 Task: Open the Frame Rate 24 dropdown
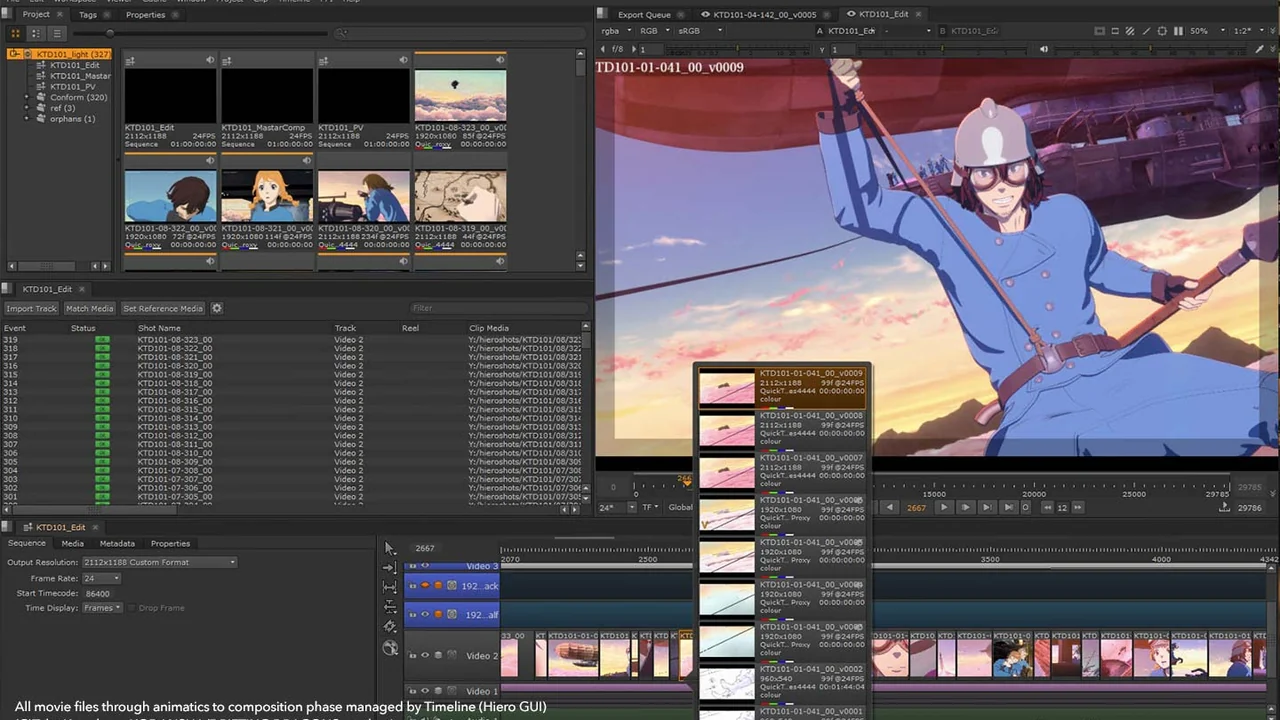(x=101, y=578)
